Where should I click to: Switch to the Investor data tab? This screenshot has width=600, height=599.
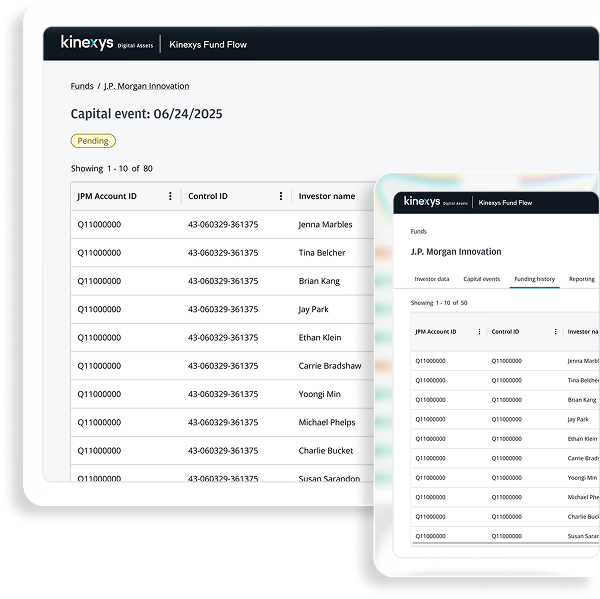tap(432, 279)
